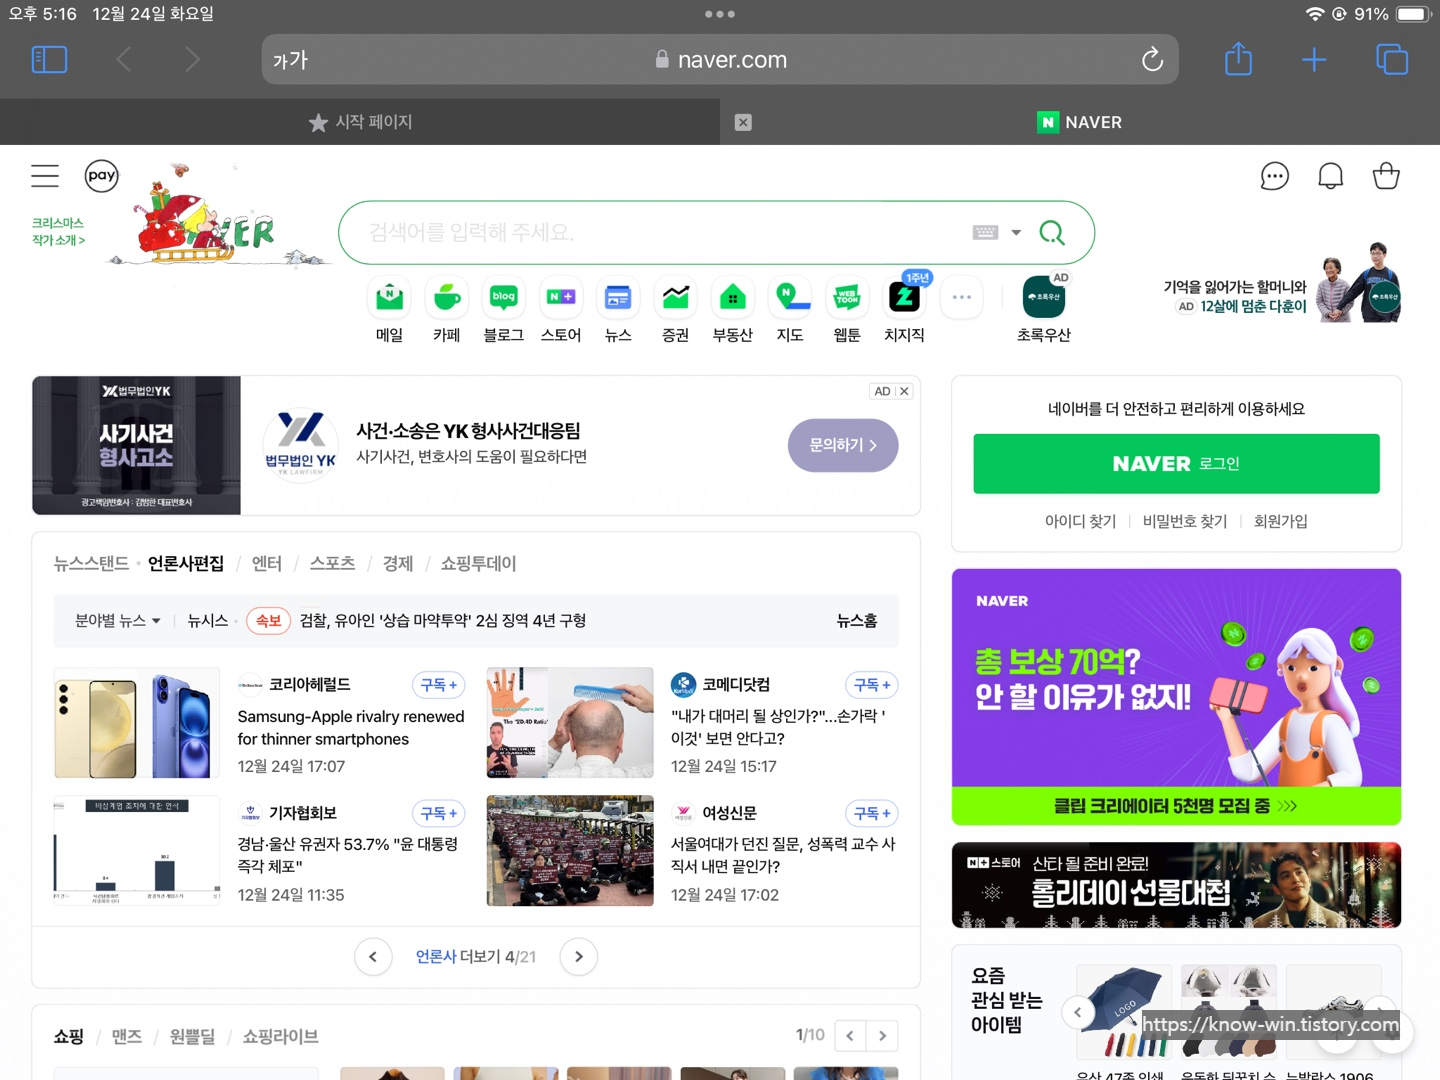Open Naver 뉴스 shortcut
The height and width of the screenshot is (1080, 1440).
point(618,310)
